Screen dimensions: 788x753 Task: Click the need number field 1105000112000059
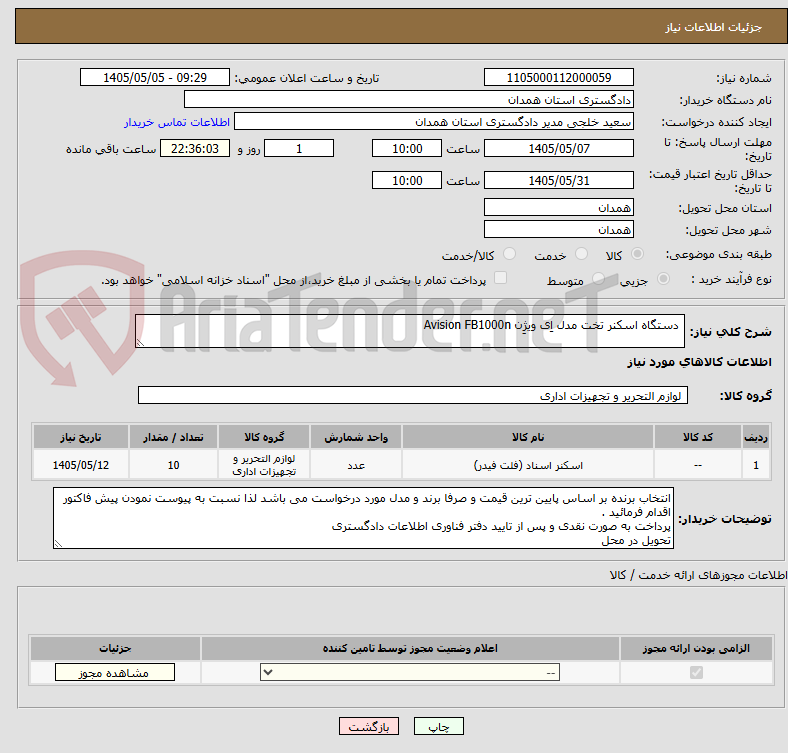(x=558, y=77)
